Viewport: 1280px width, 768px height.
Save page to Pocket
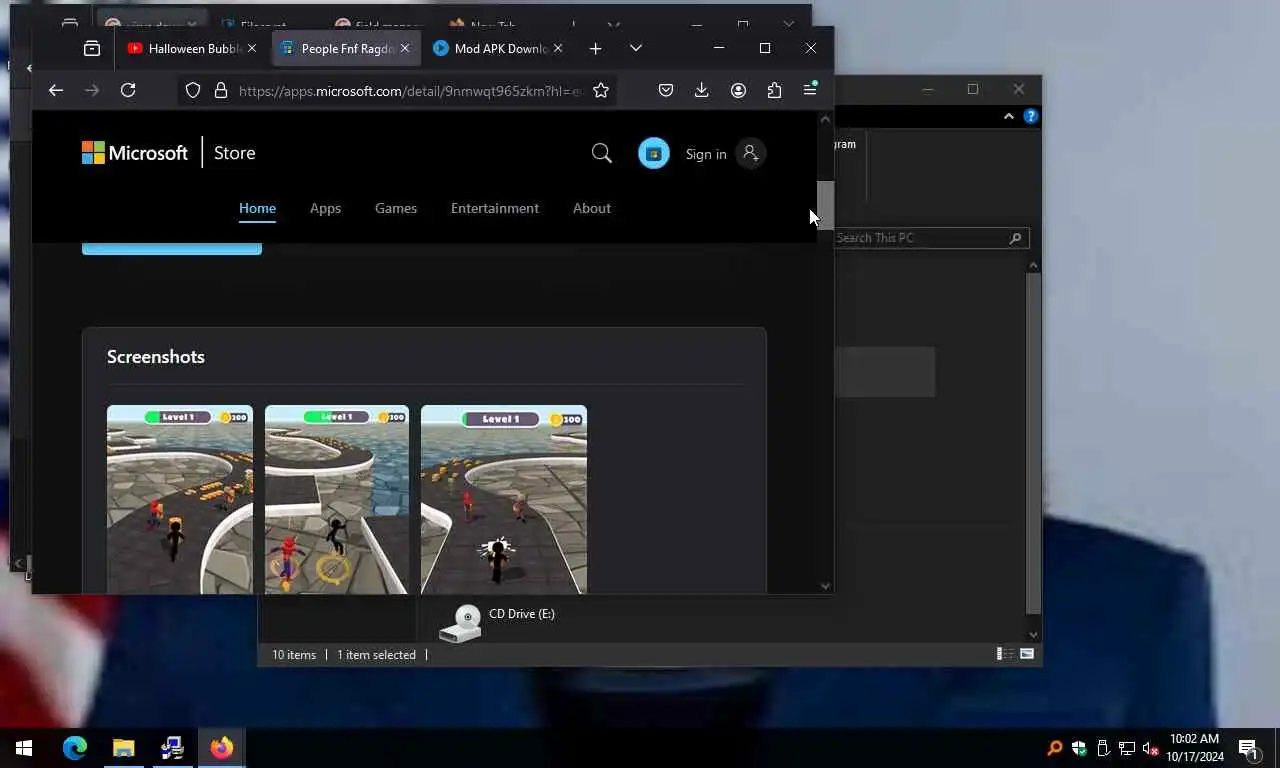coord(666,90)
